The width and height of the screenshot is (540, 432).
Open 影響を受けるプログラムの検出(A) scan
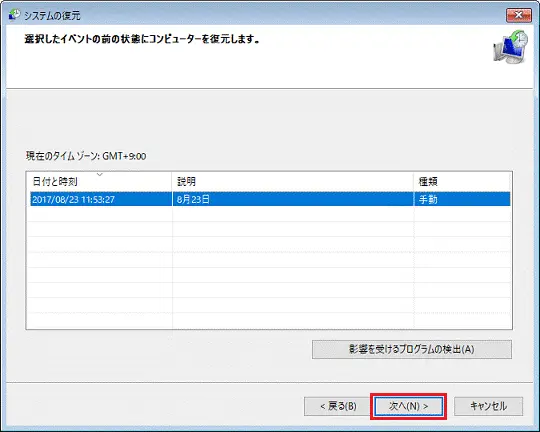pos(412,349)
